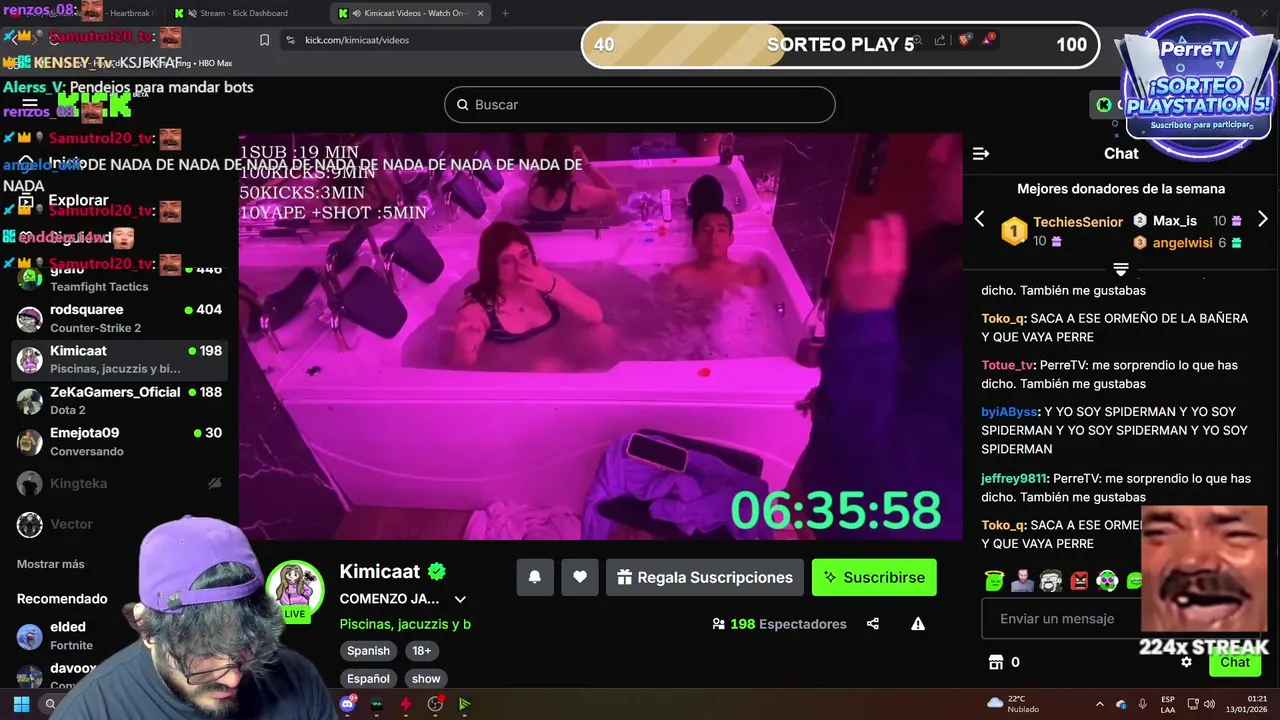Open Emejota09 channel in sidebar
The image size is (1280, 720).
pyautogui.click(x=120, y=441)
